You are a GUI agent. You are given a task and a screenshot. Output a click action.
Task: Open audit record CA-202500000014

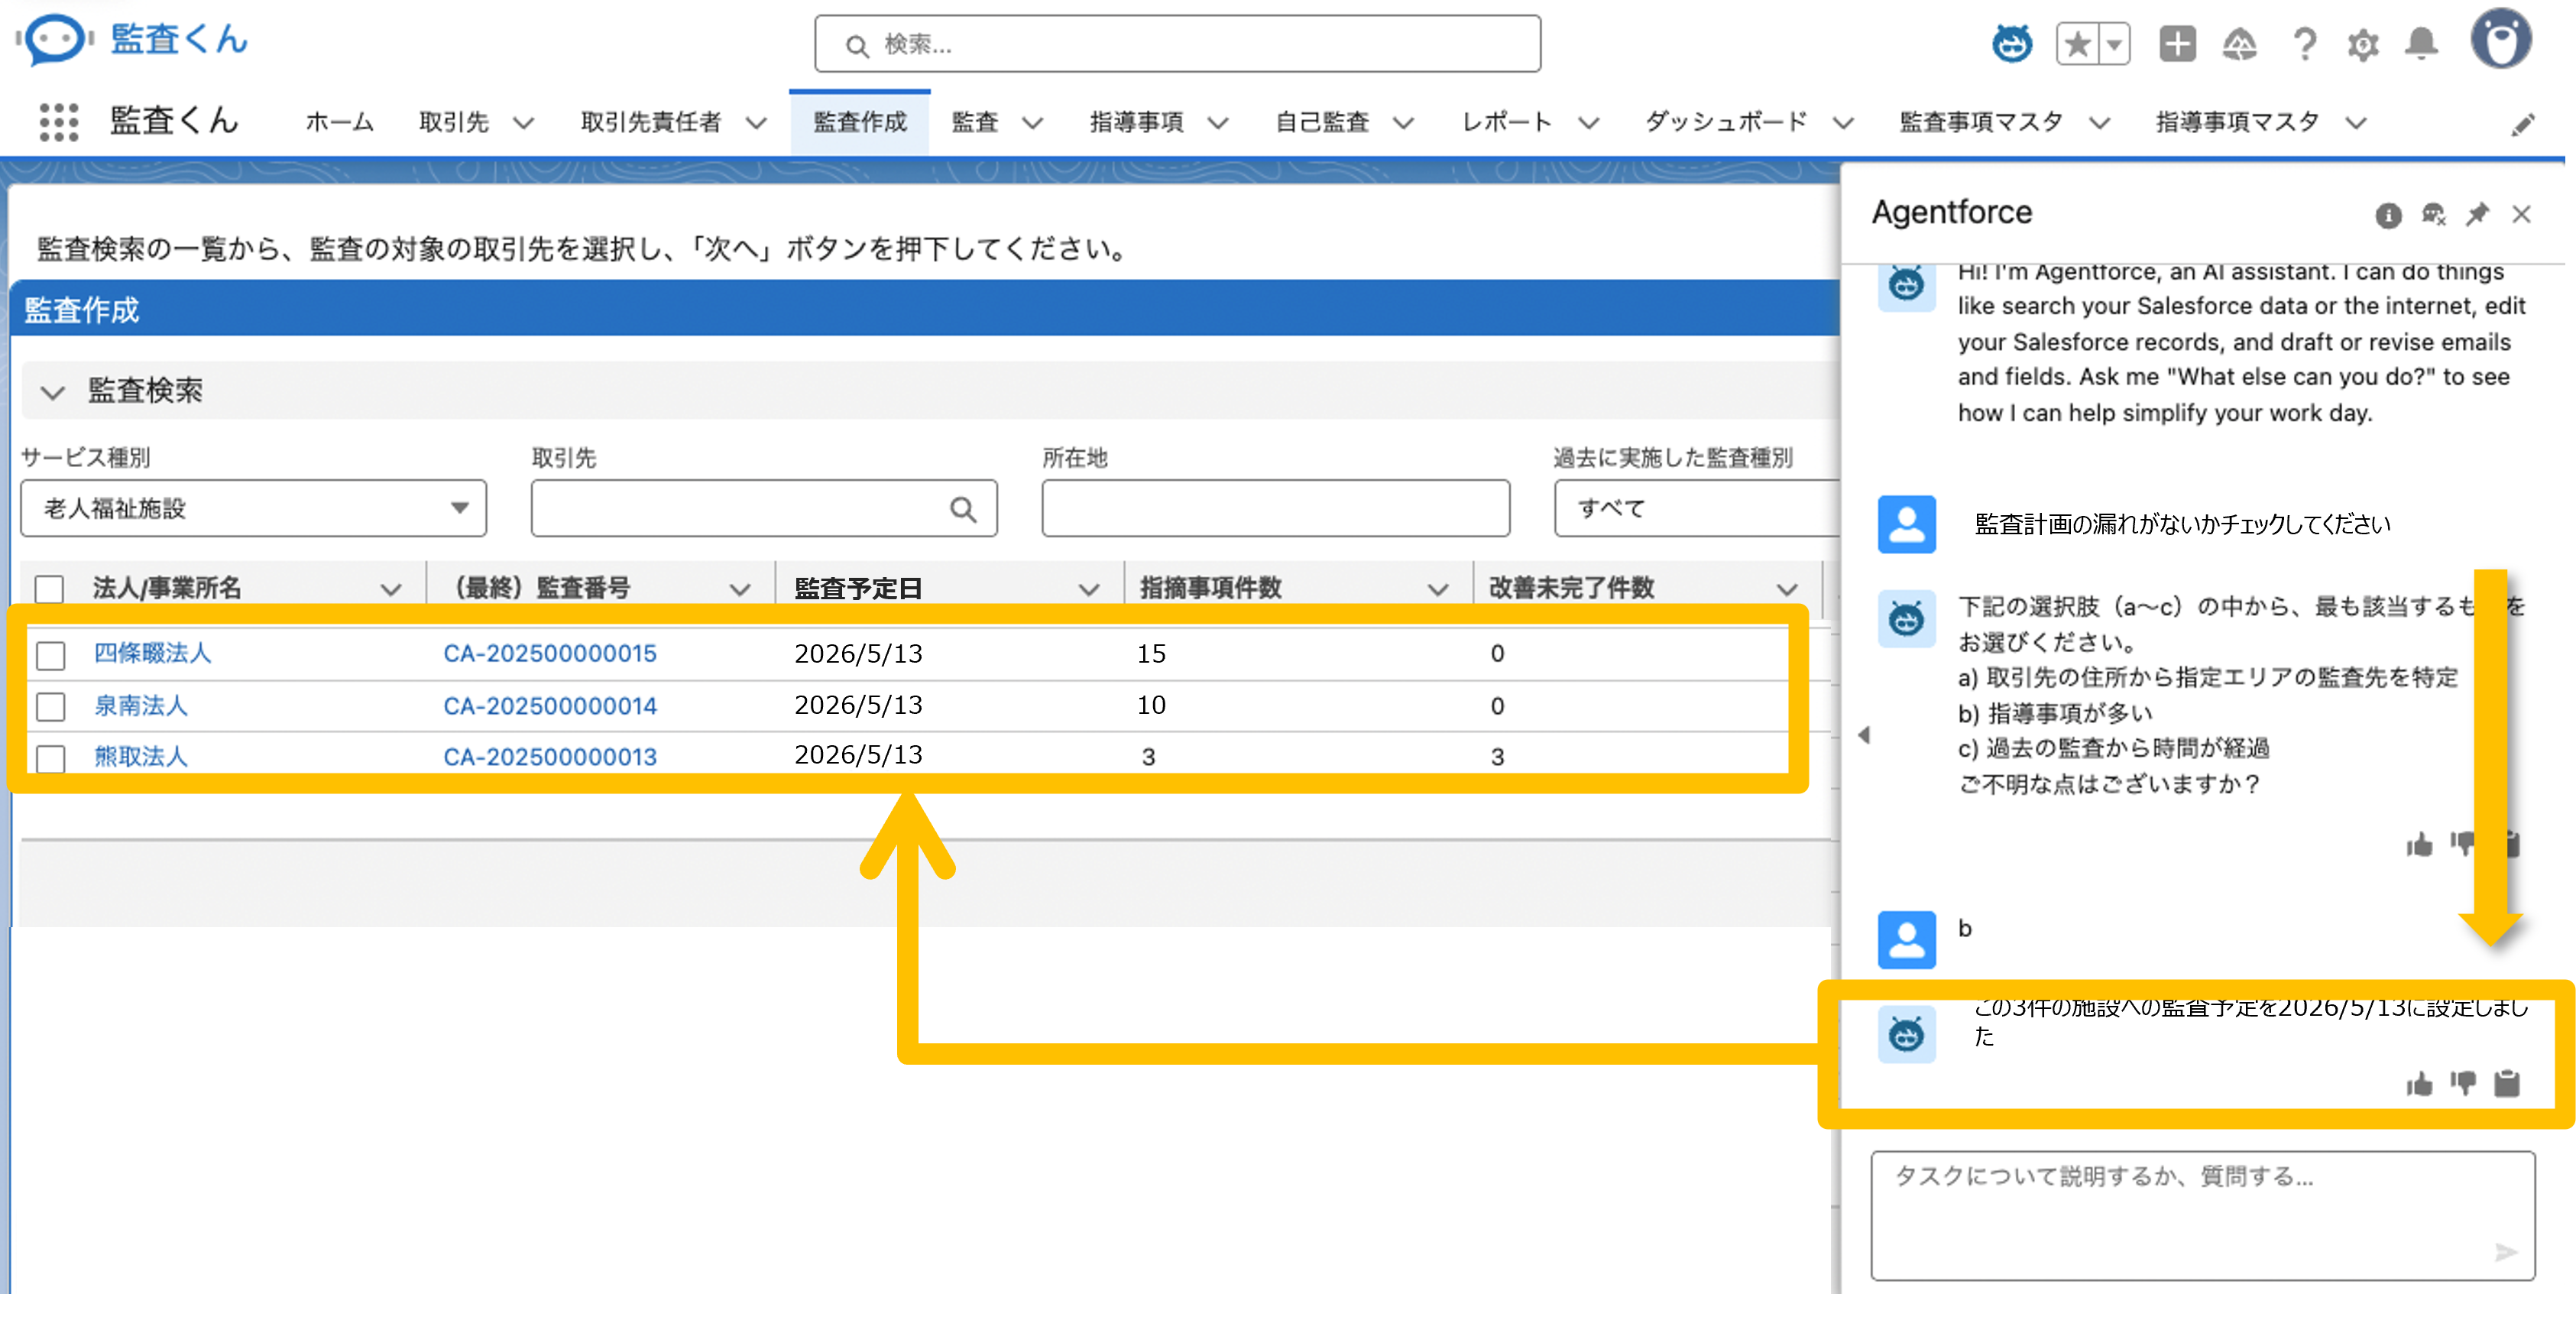[550, 706]
